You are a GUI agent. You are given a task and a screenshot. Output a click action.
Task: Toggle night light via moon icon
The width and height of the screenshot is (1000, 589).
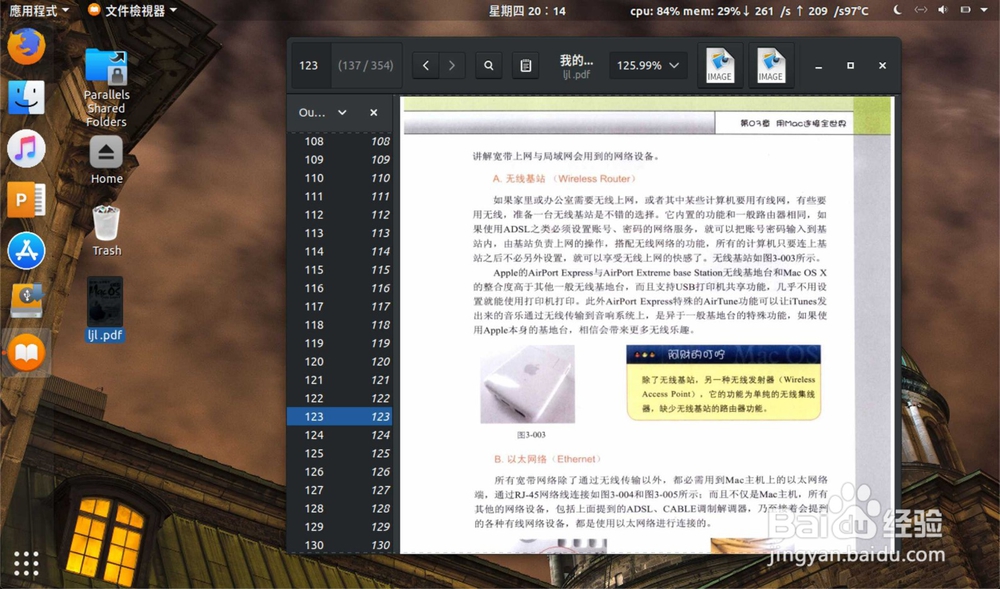click(x=897, y=10)
